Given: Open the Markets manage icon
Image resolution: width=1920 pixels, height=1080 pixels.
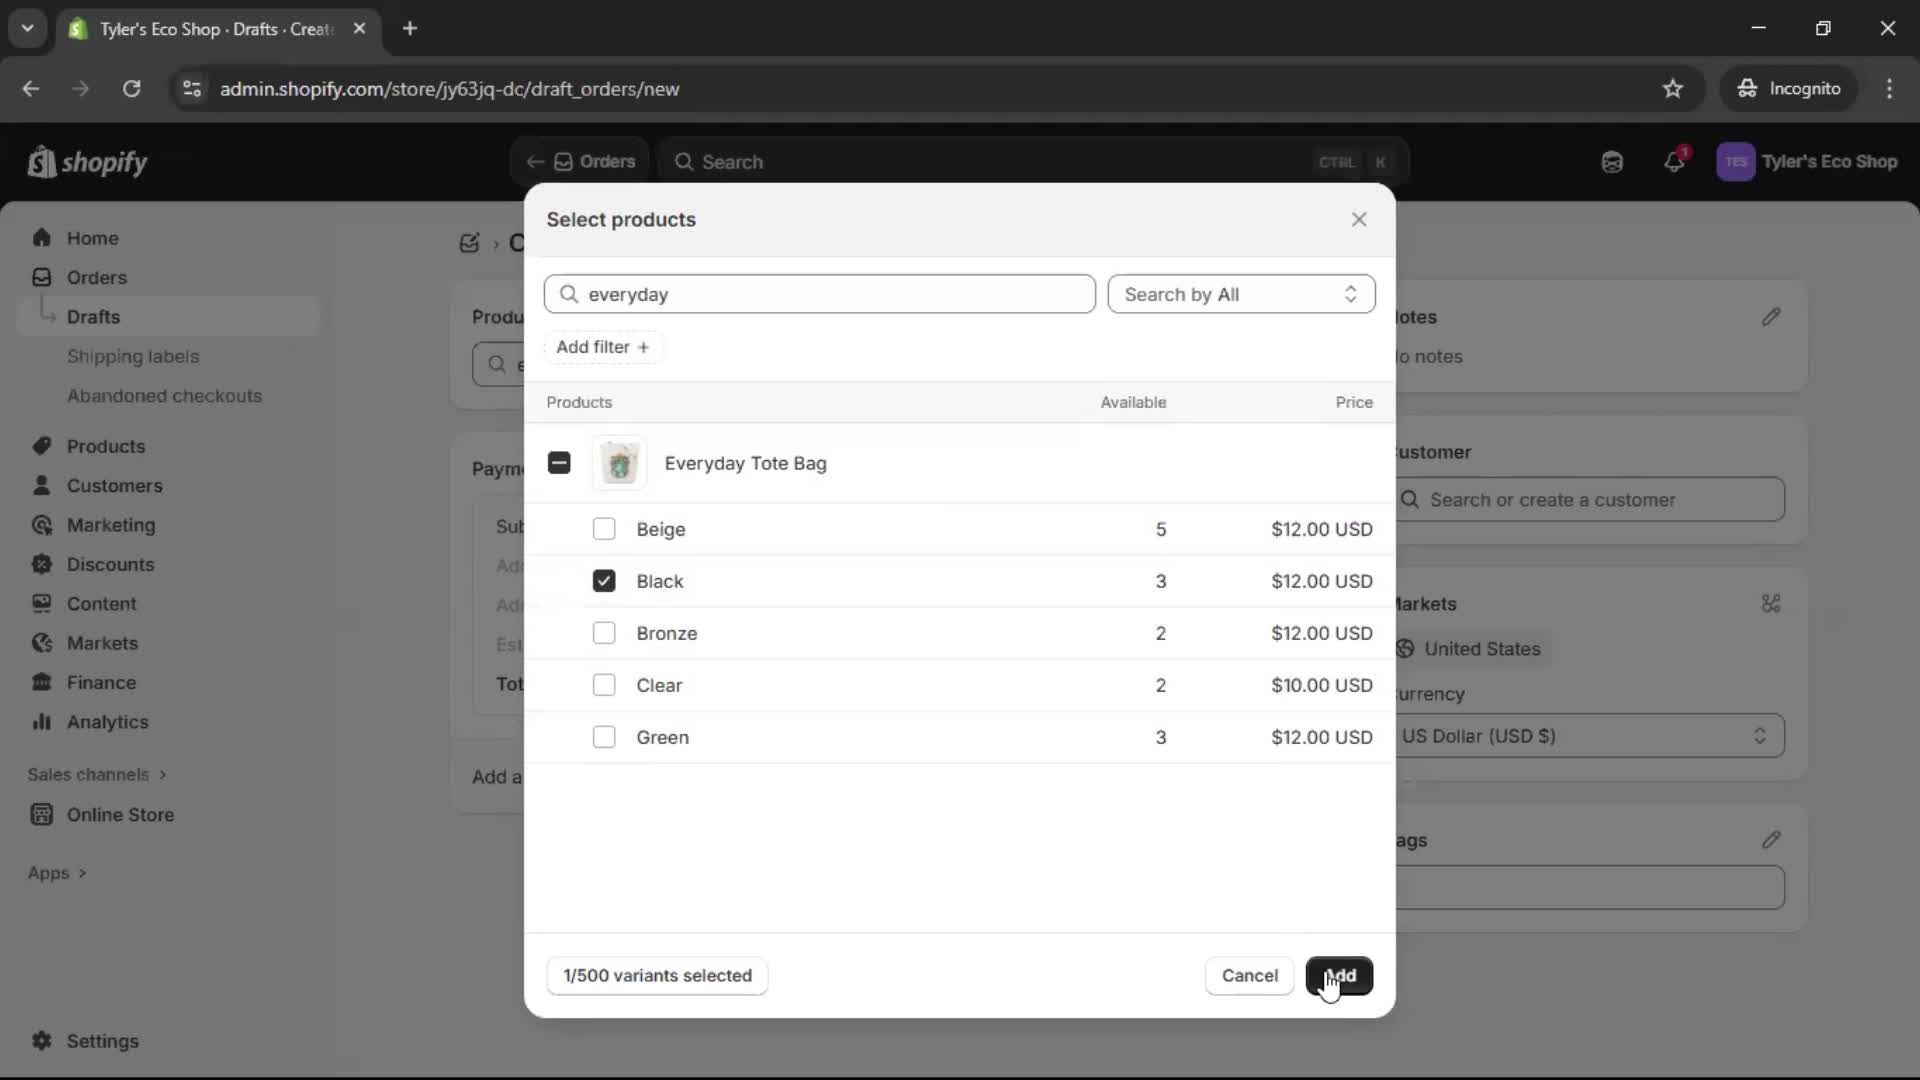Looking at the screenshot, I should tap(1772, 604).
